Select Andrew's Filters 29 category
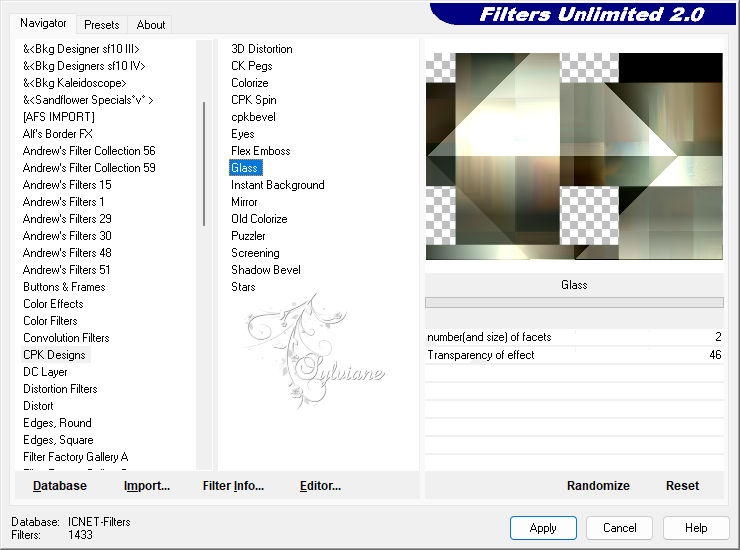Screen dimensions: 740x550 [67, 219]
